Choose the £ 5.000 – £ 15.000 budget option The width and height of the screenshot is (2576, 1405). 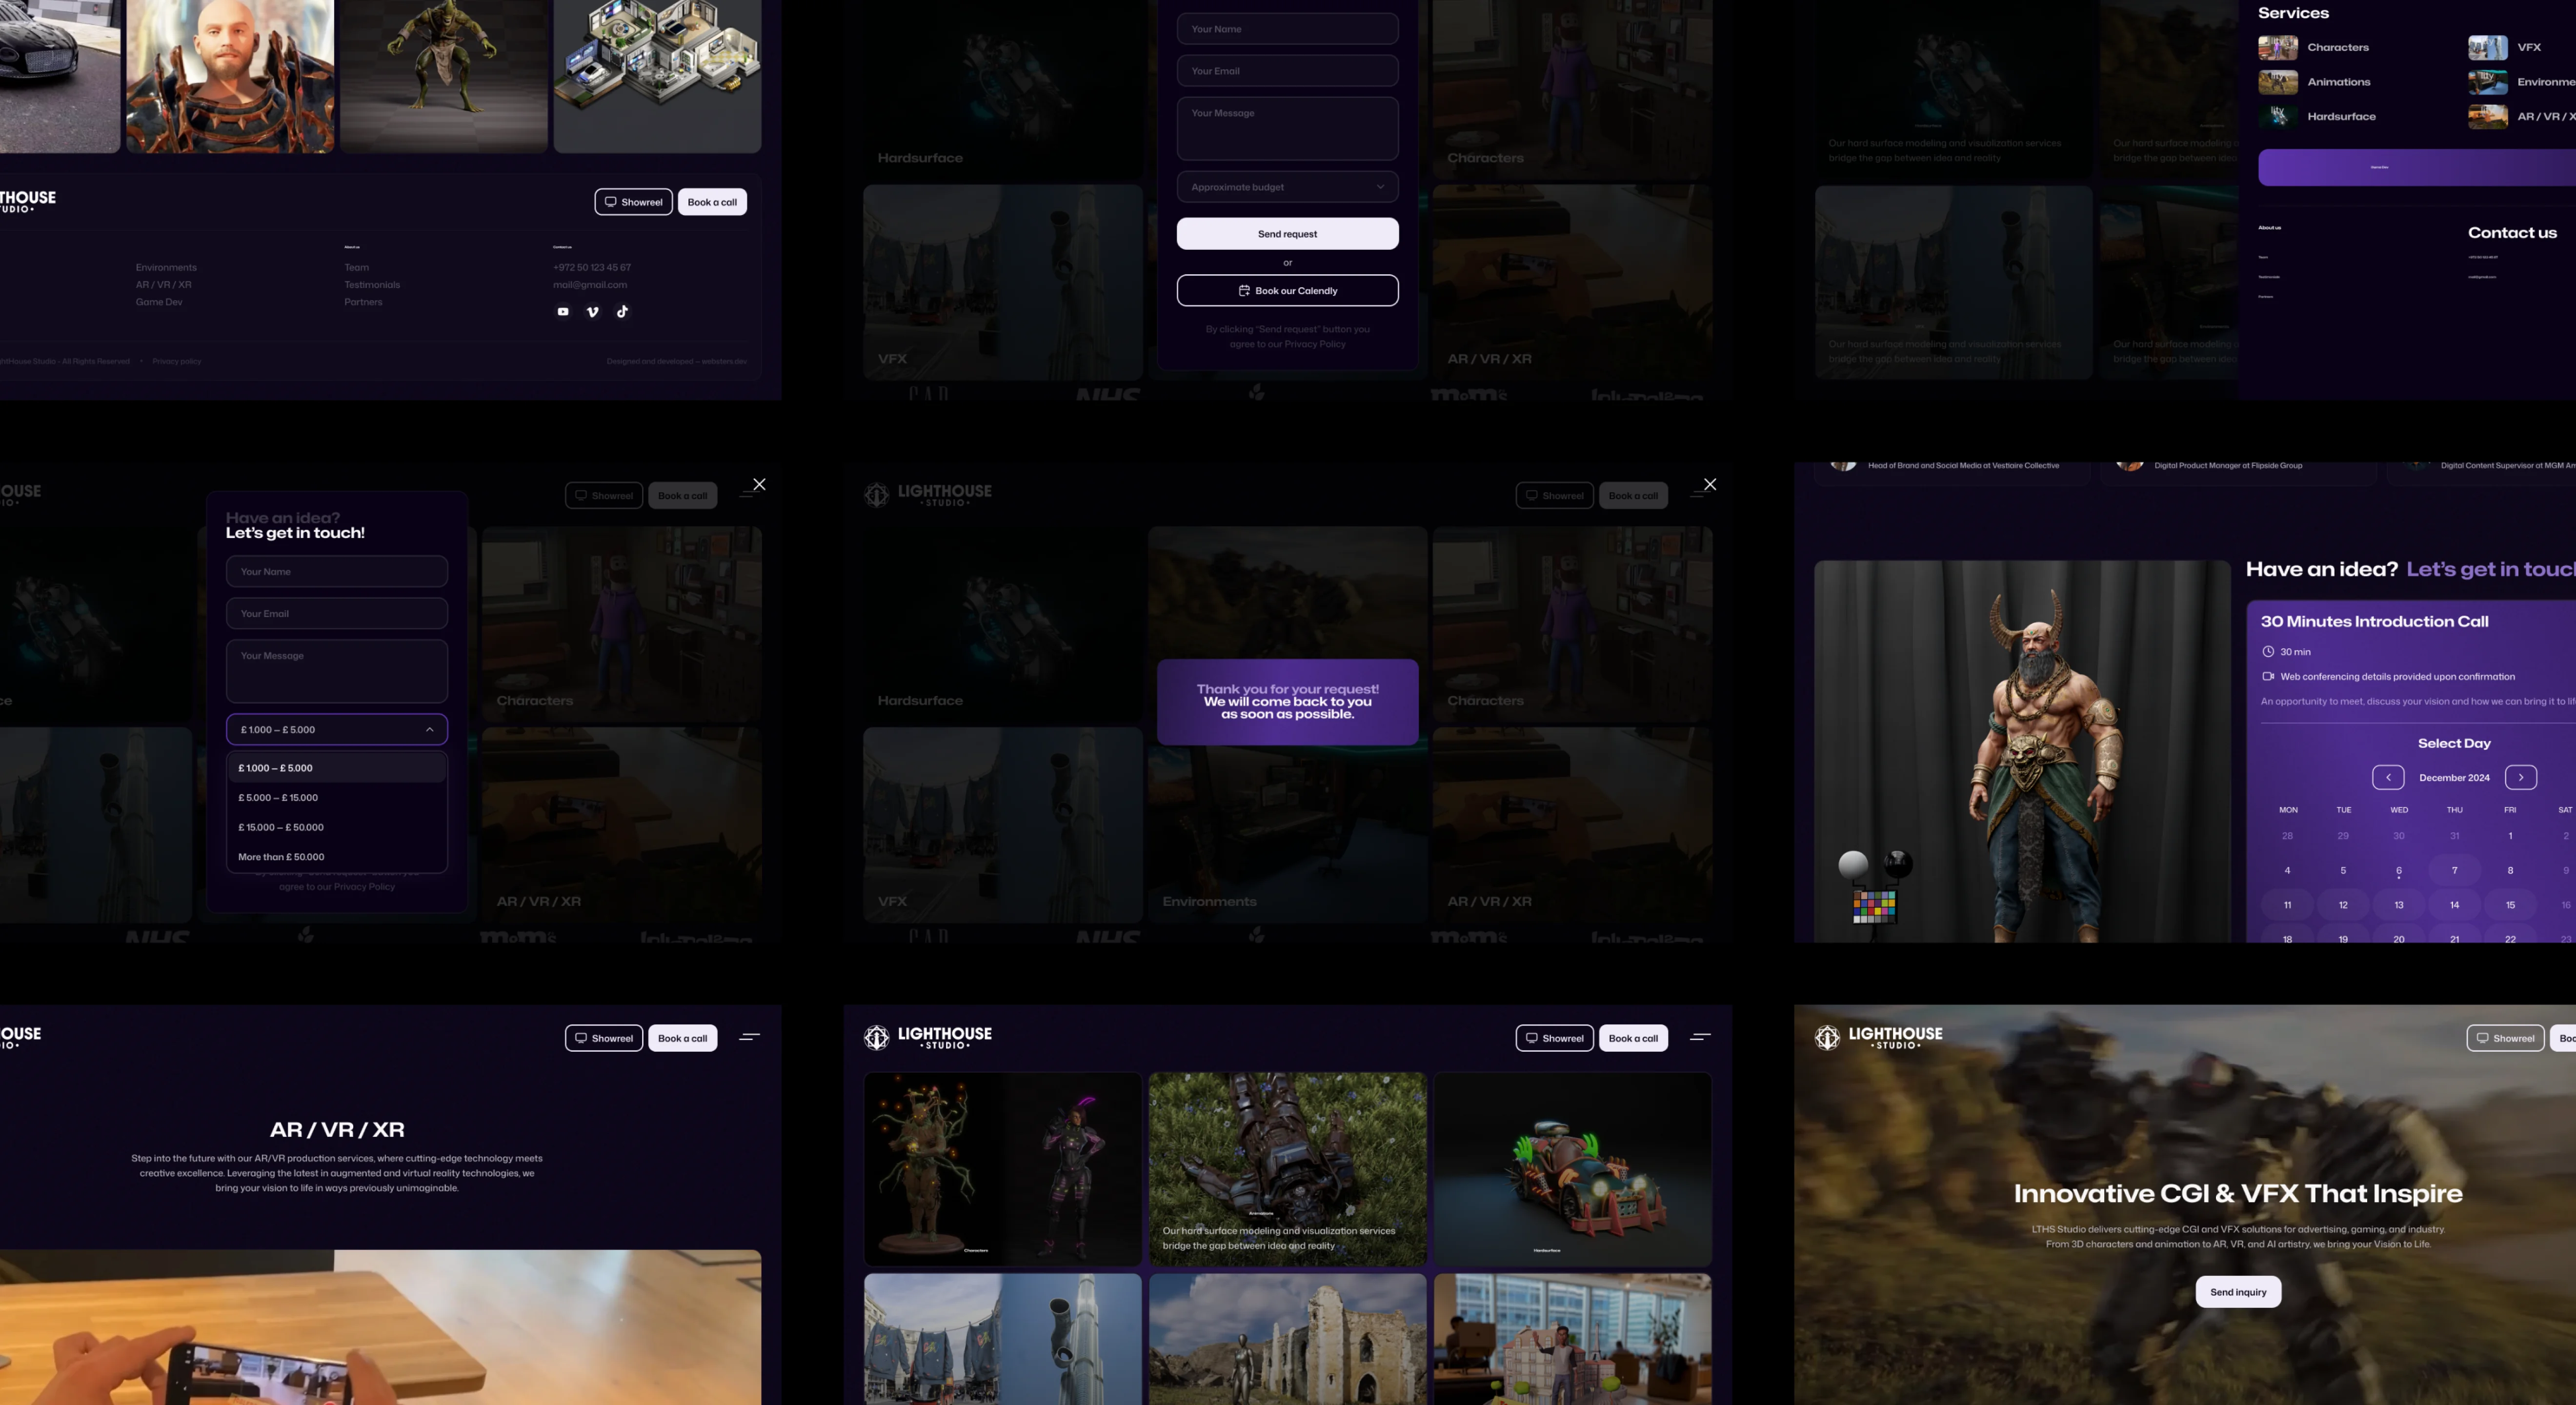pyautogui.click(x=337, y=798)
